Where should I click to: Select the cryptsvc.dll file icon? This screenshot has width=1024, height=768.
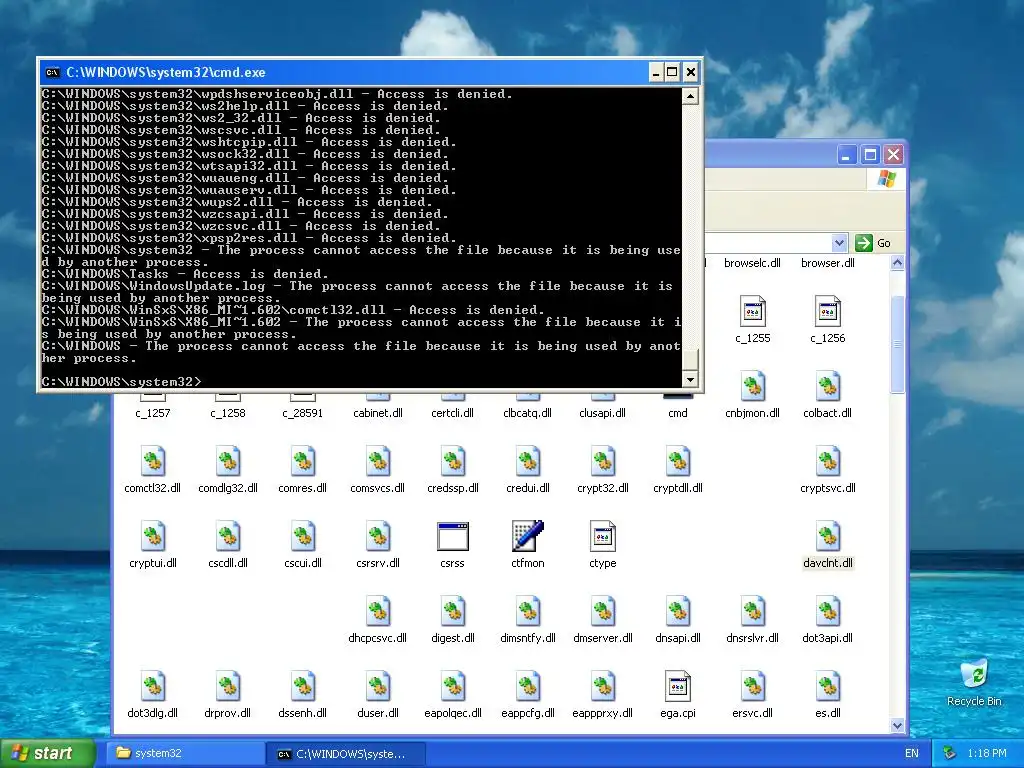click(x=828, y=461)
